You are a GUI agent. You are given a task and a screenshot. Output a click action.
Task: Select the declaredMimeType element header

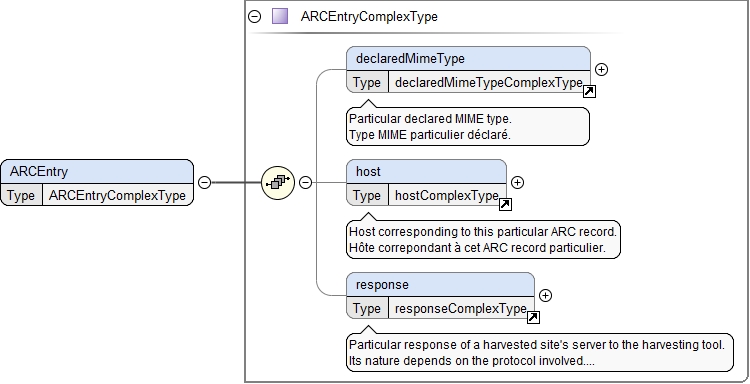point(468,59)
